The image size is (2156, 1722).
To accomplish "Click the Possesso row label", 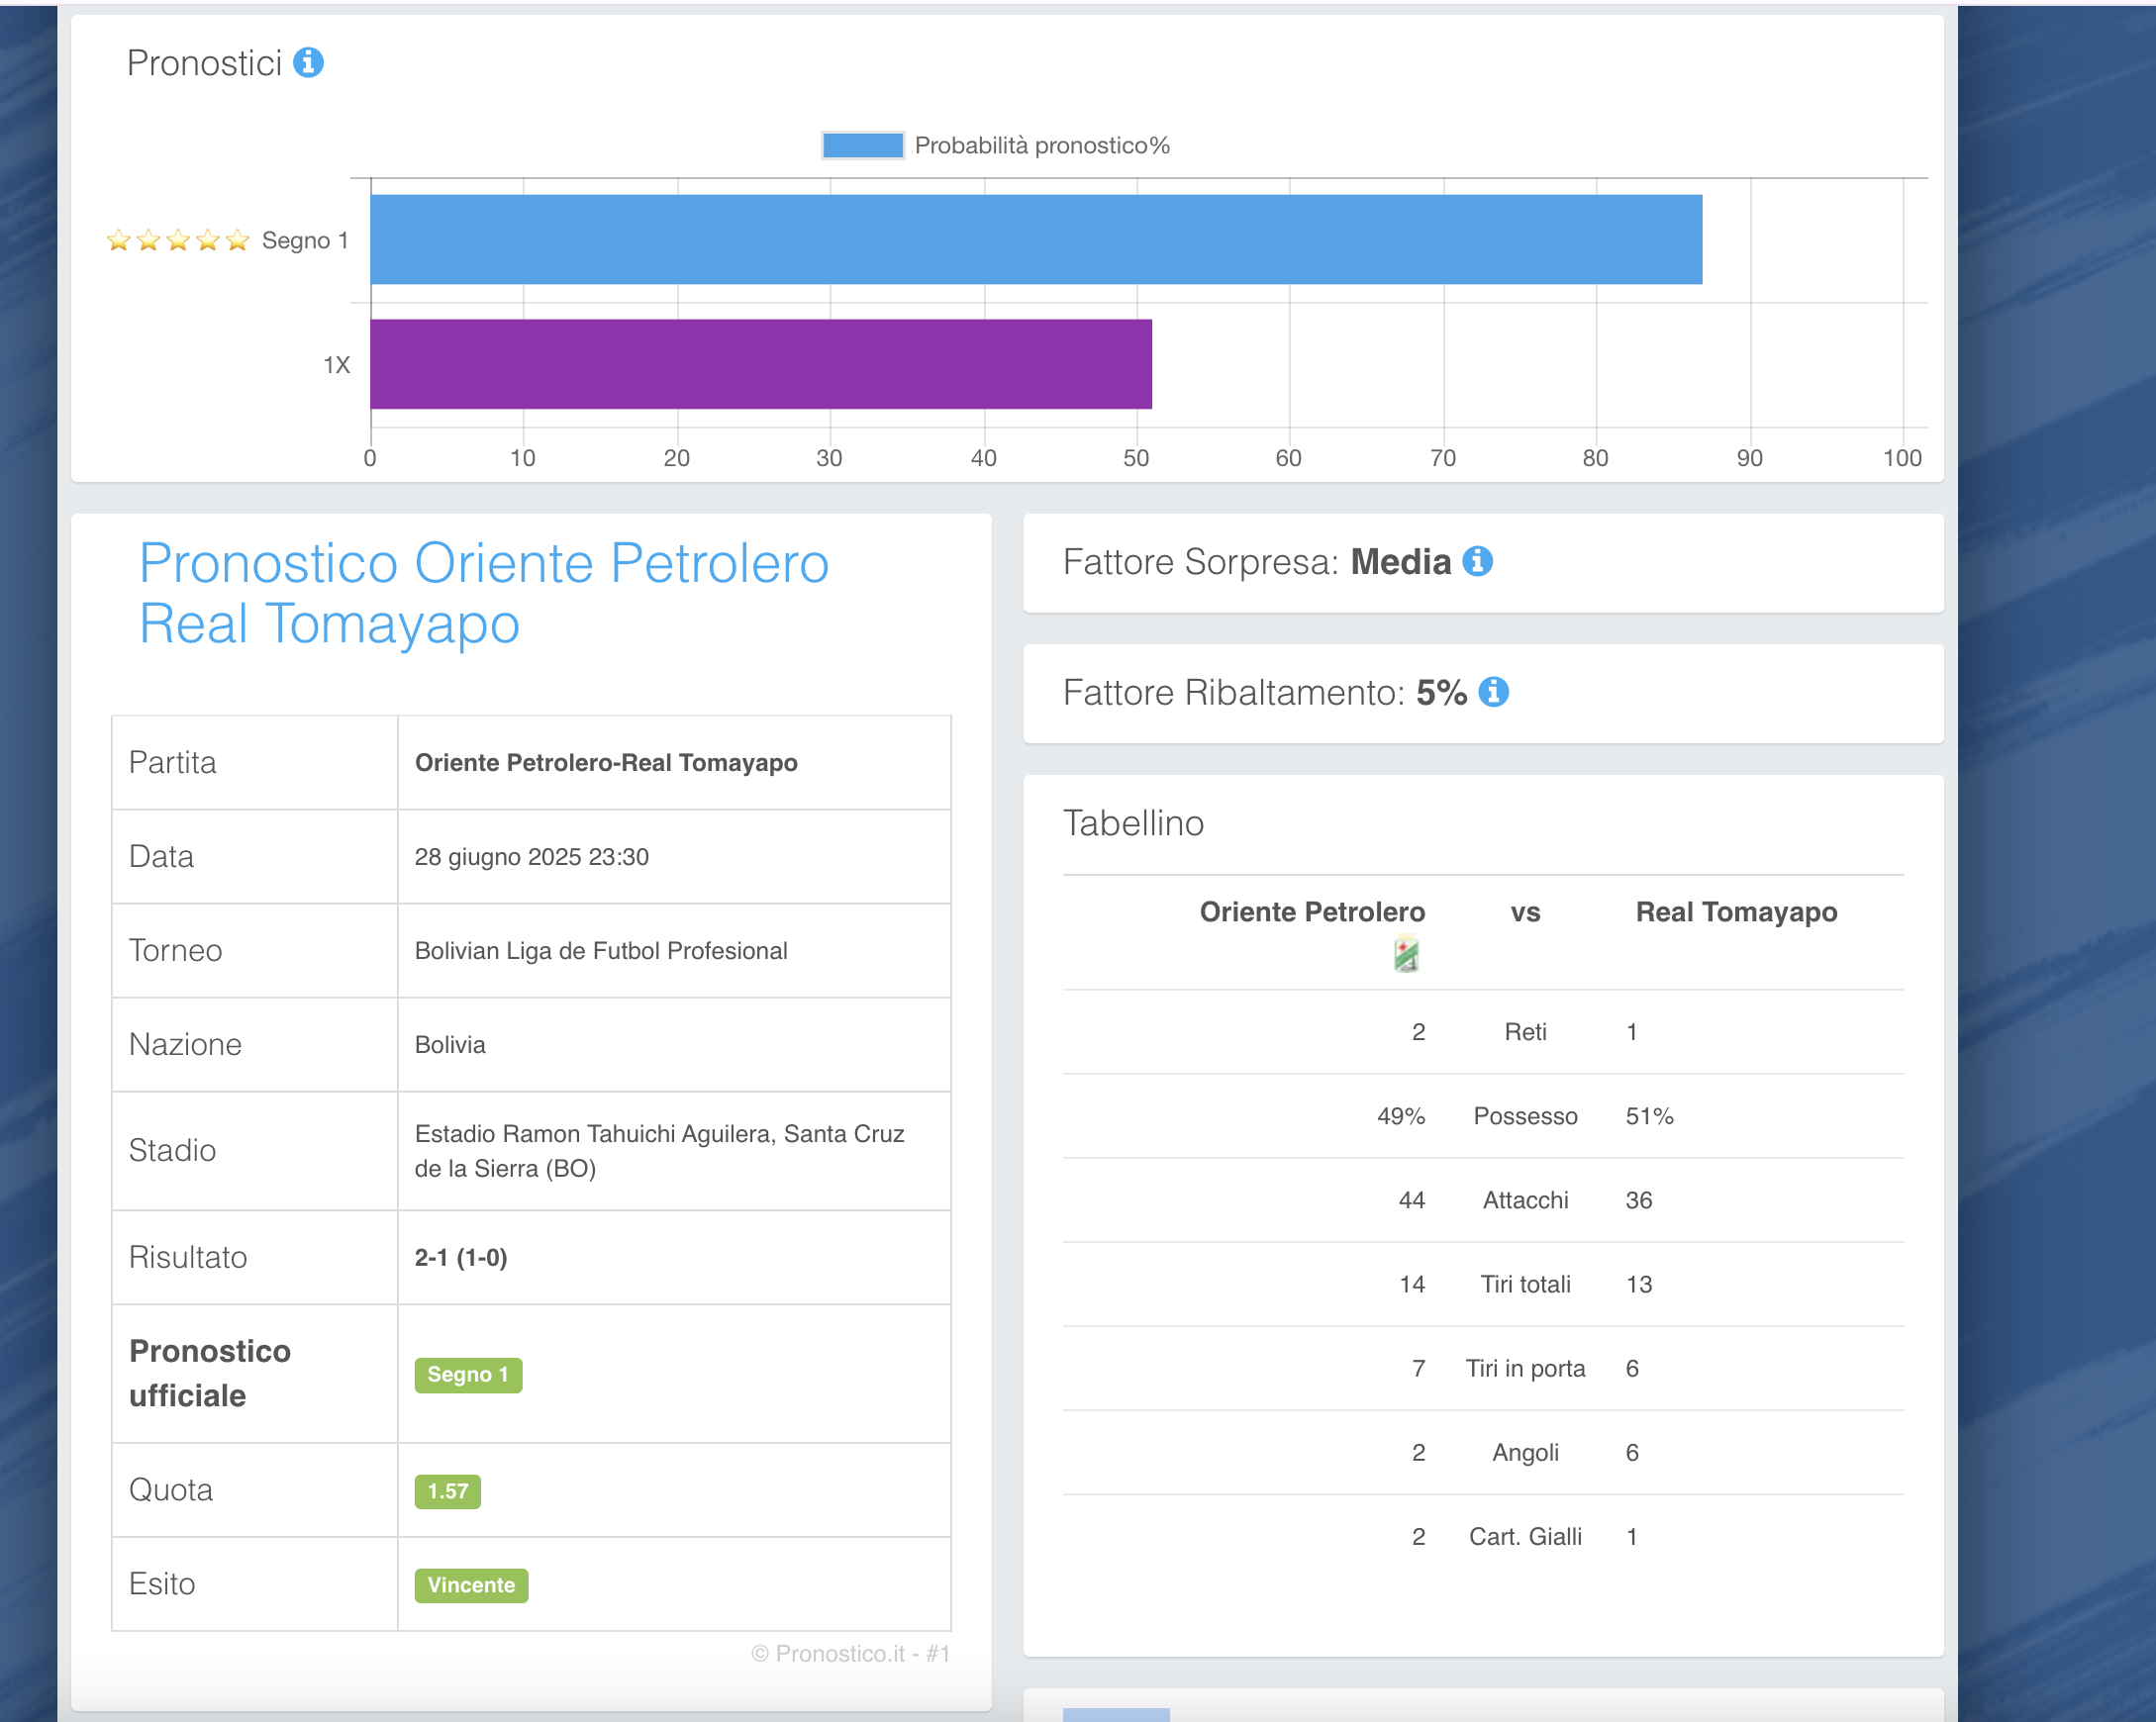I will click(1525, 1116).
